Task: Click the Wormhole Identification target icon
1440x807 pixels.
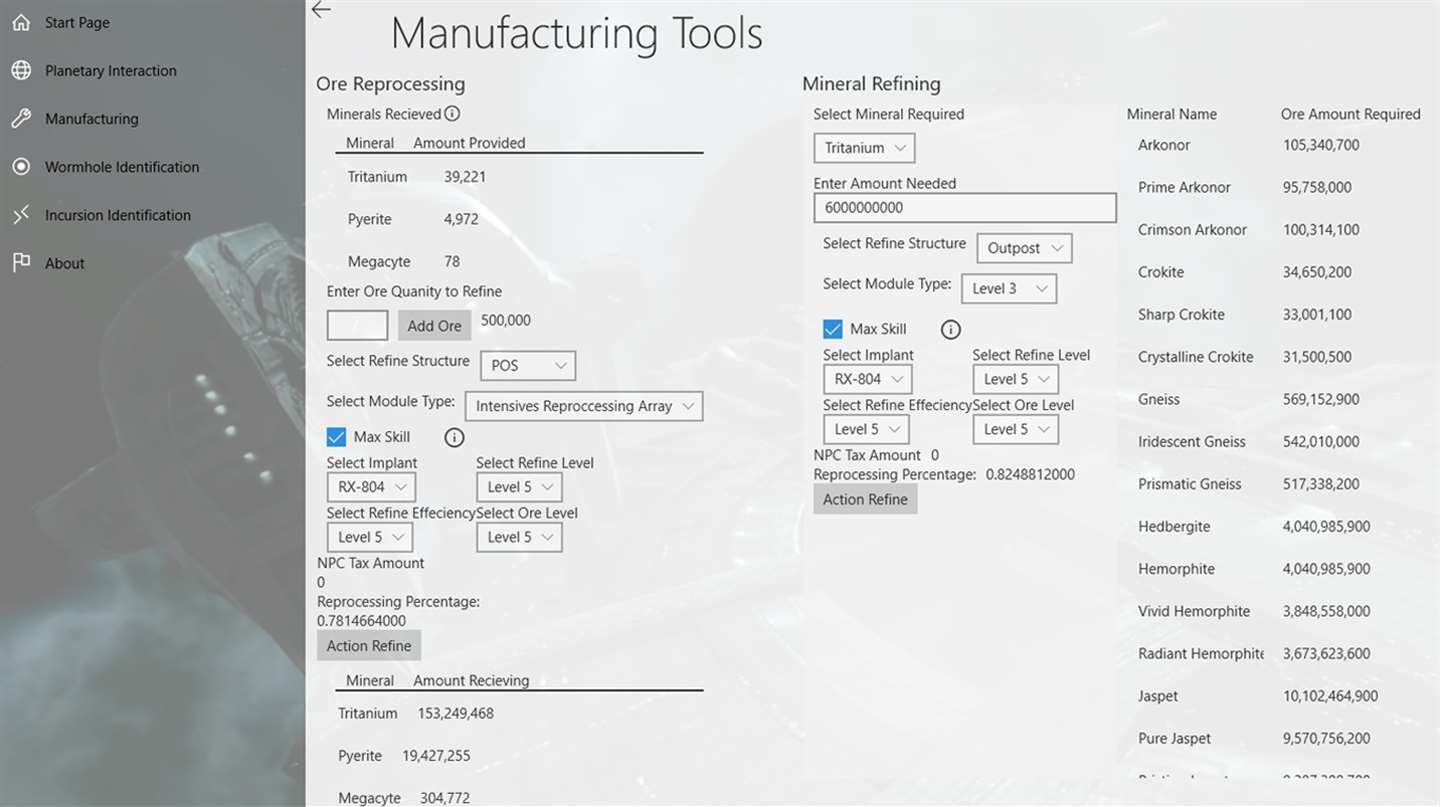Action: coord(21,166)
